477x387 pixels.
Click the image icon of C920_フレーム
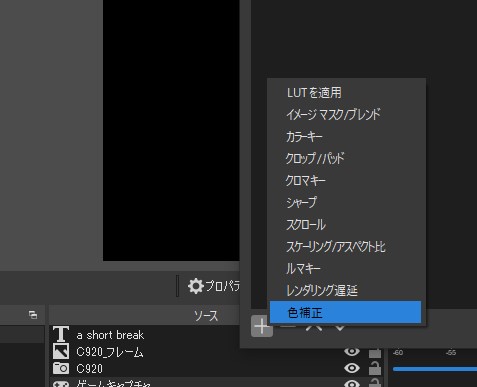(61, 351)
